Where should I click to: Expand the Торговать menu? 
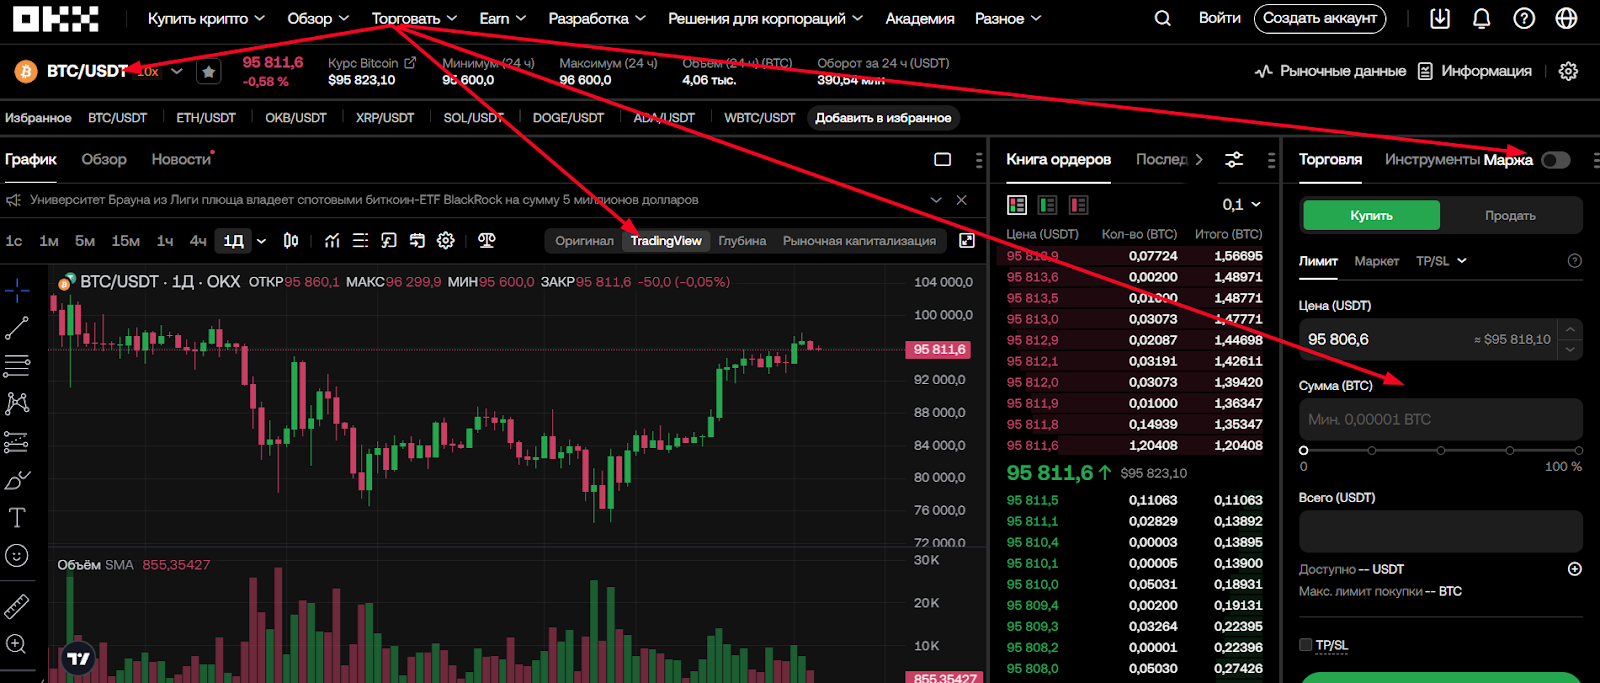[414, 18]
